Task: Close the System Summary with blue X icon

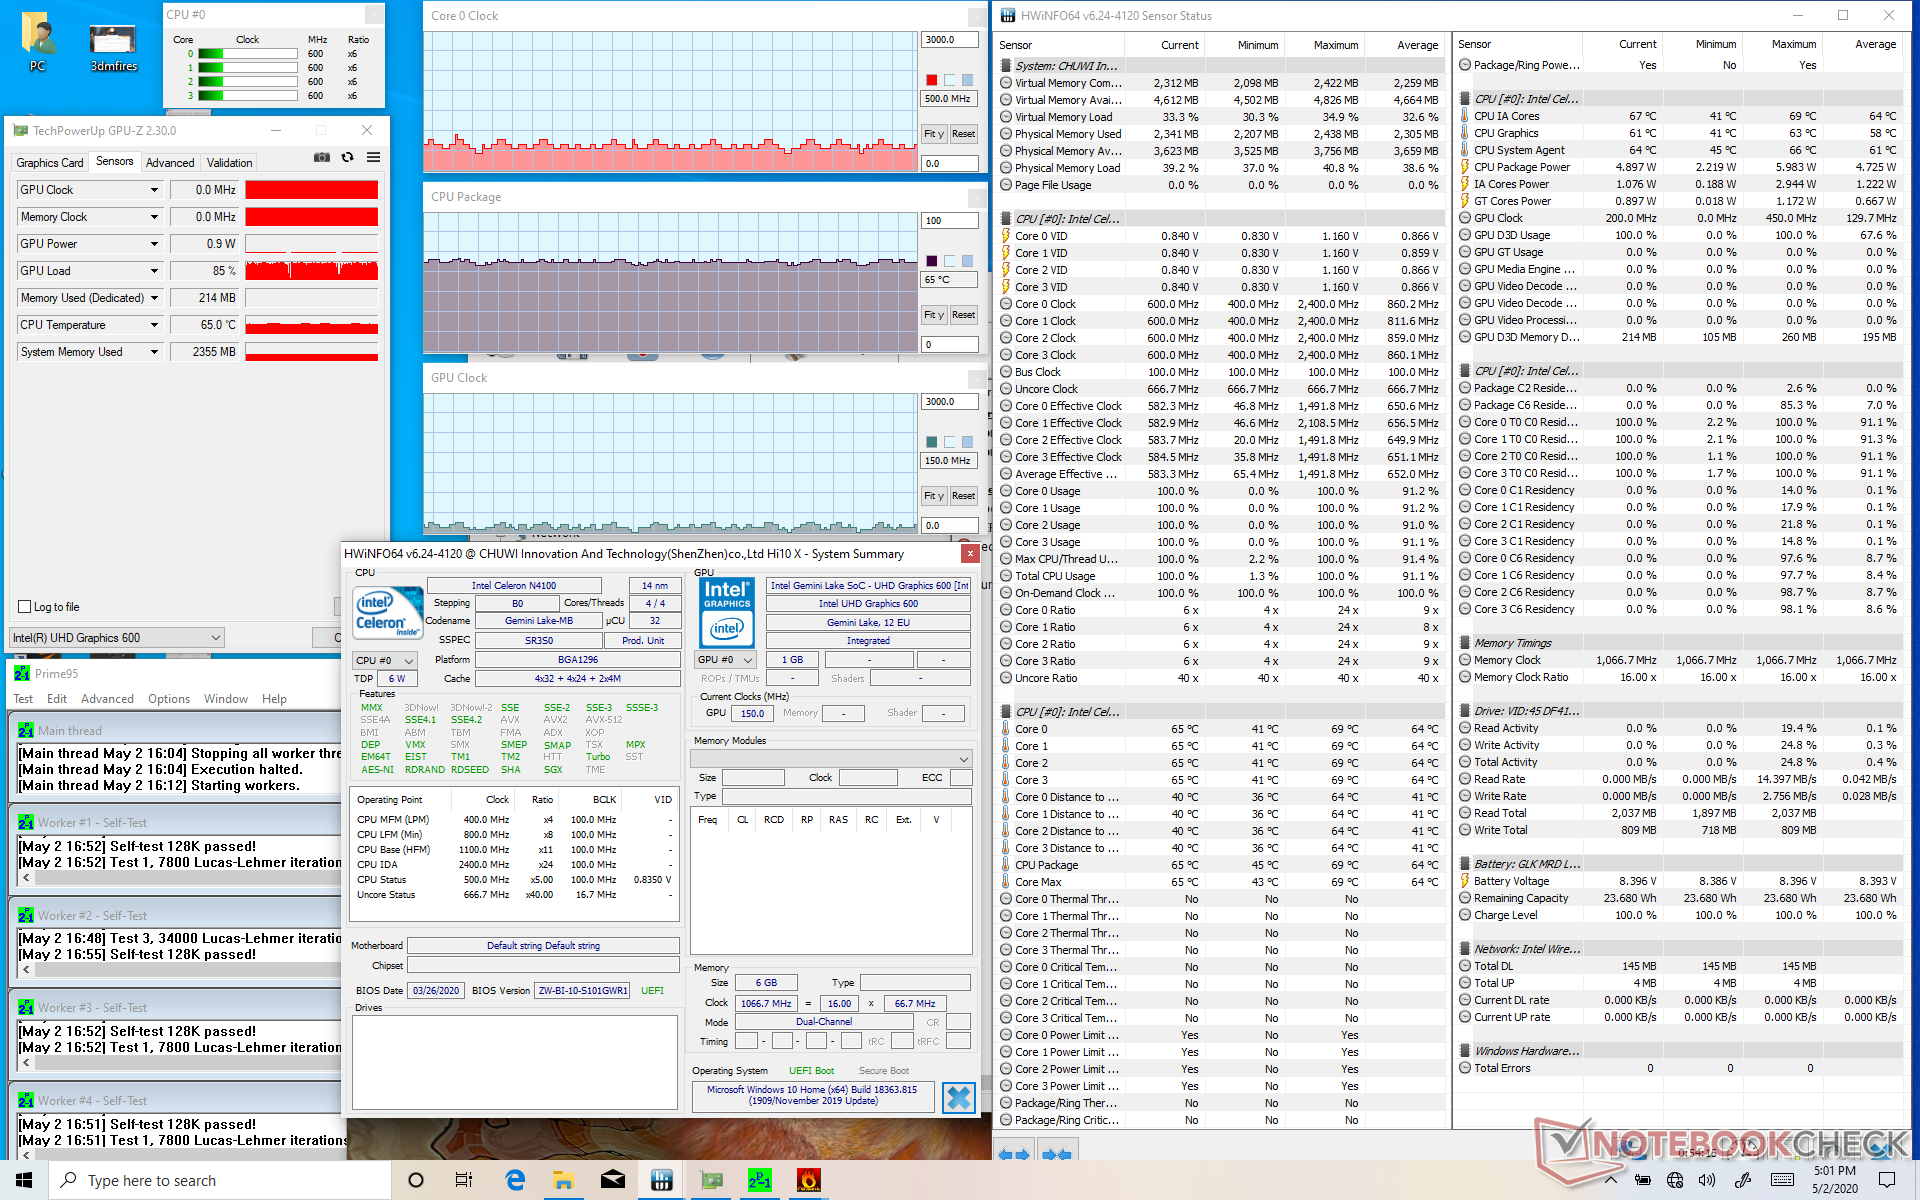Action: [958, 1097]
